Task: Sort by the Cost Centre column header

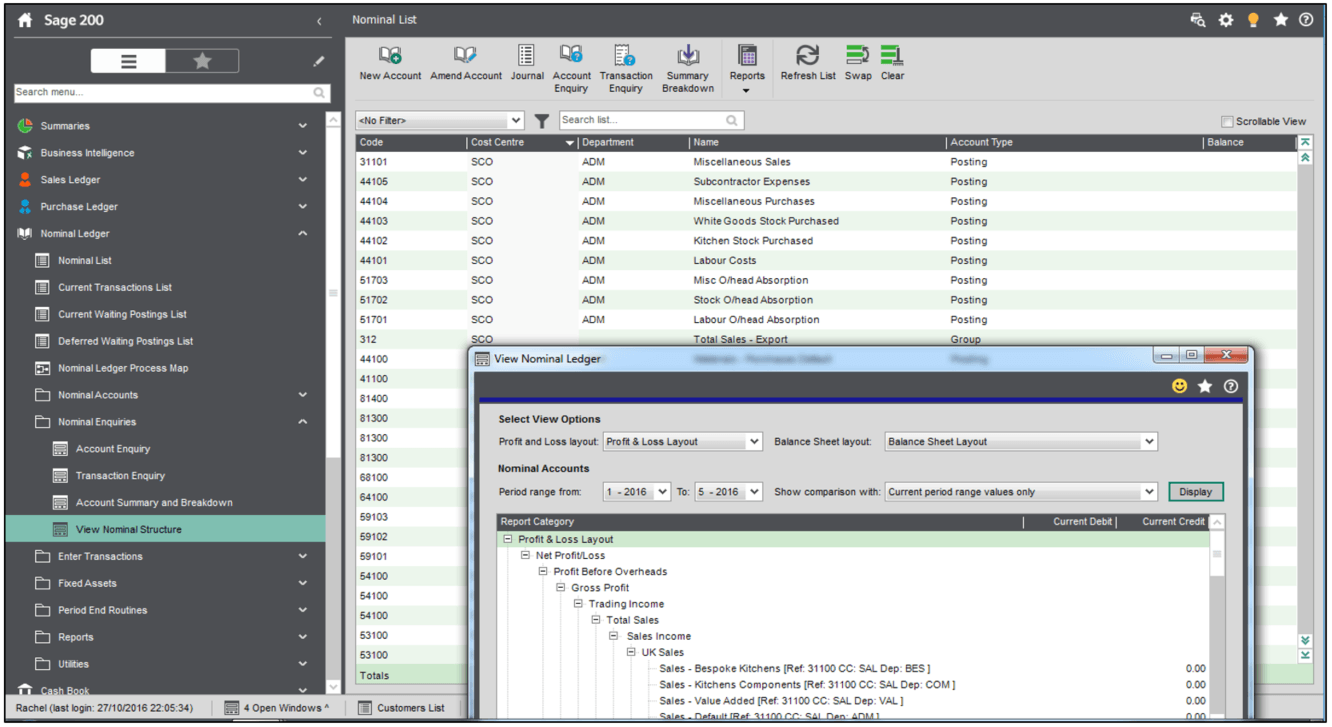Action: pyautogui.click(x=522, y=142)
